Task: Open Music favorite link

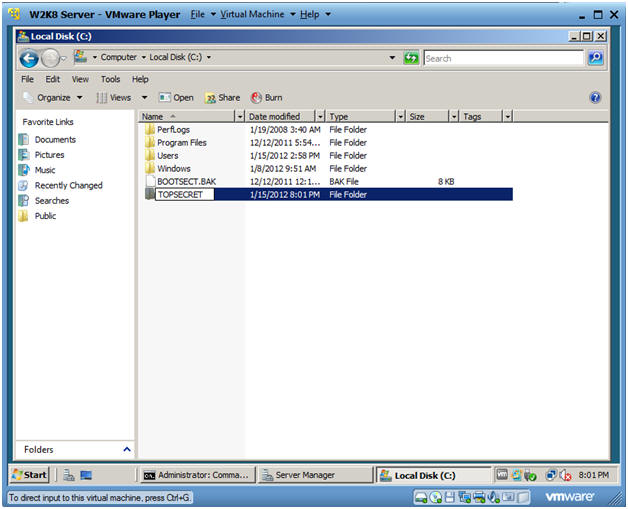Action: (45, 170)
